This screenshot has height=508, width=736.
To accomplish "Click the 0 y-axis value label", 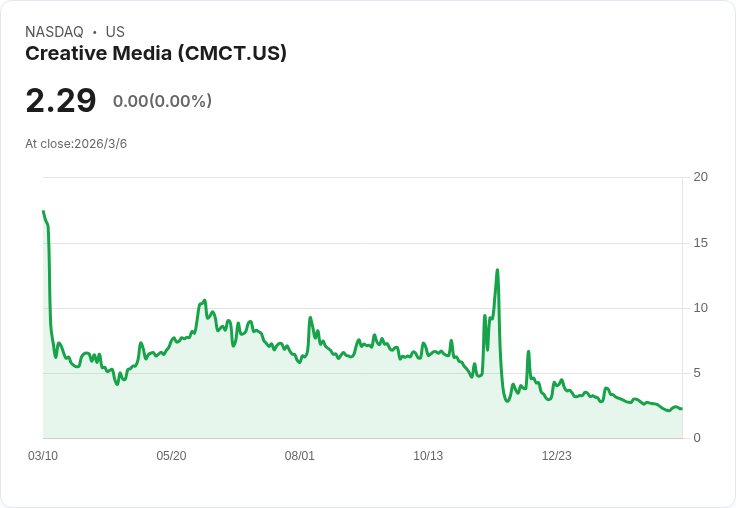I will (x=697, y=438).
